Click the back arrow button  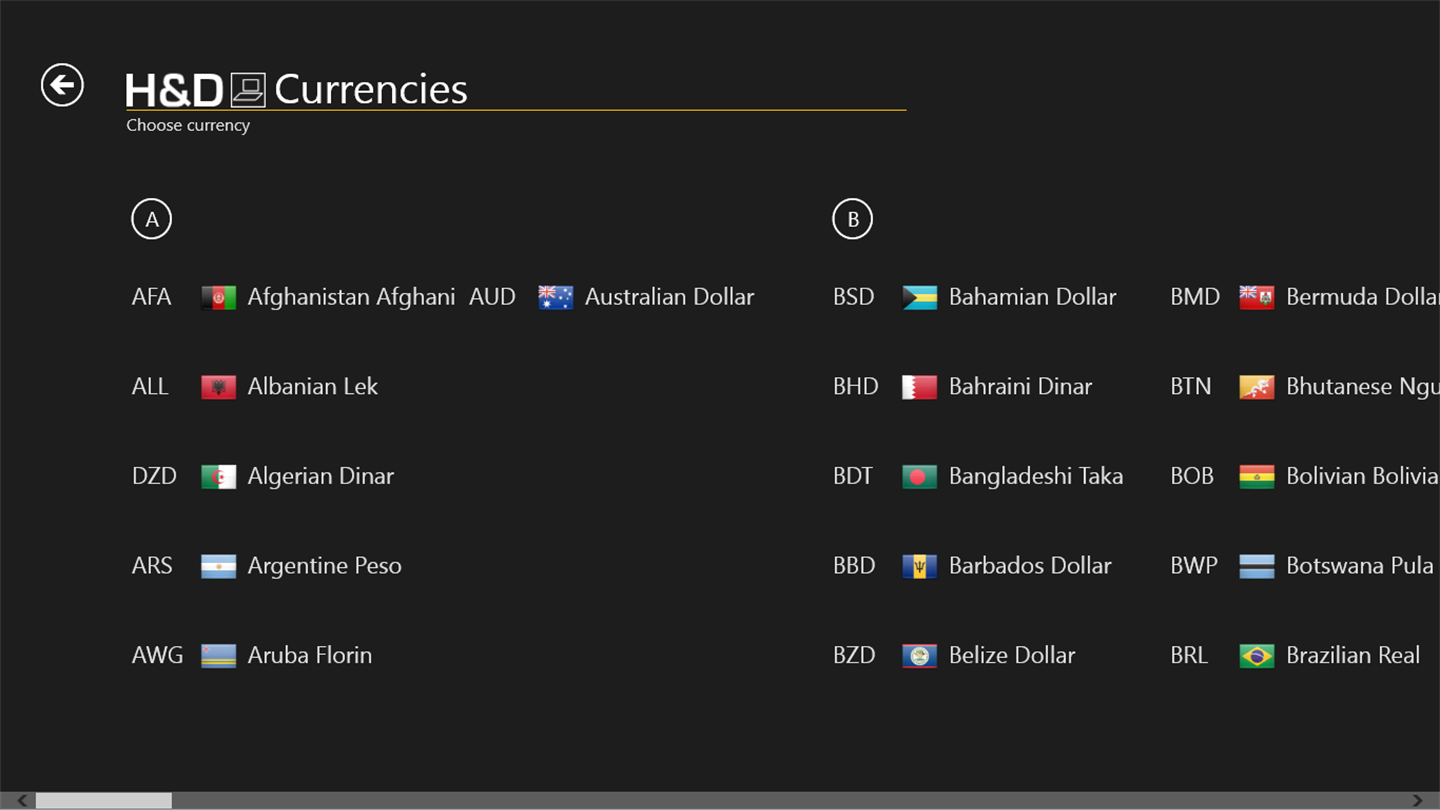click(x=62, y=85)
